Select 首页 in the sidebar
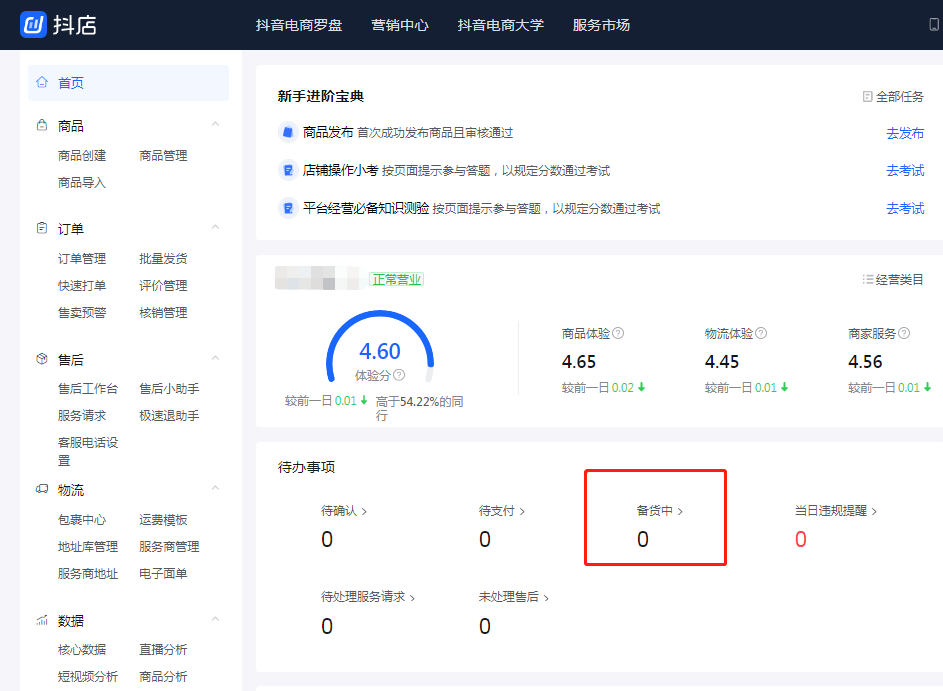 (x=128, y=83)
